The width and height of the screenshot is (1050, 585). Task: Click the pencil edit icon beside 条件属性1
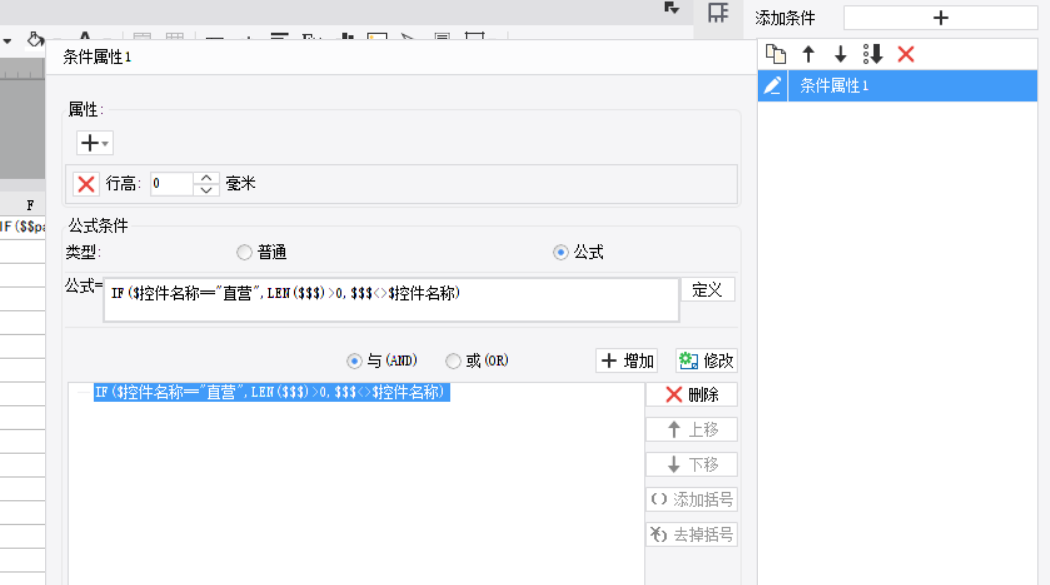pos(773,86)
